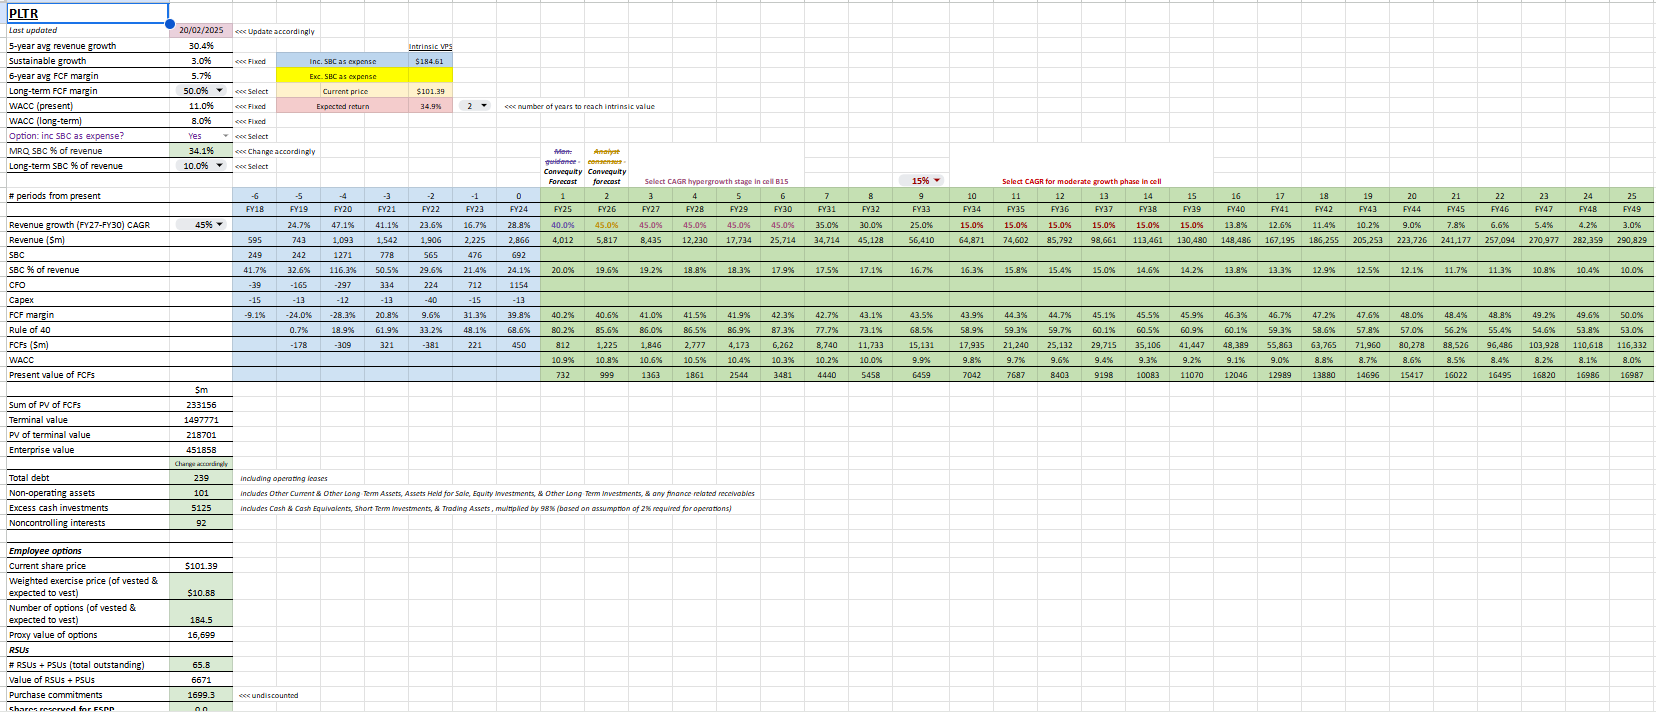1656x712 pixels.
Task: Click the 'Inc. SBC as expense' label cell
Action: 343,61
